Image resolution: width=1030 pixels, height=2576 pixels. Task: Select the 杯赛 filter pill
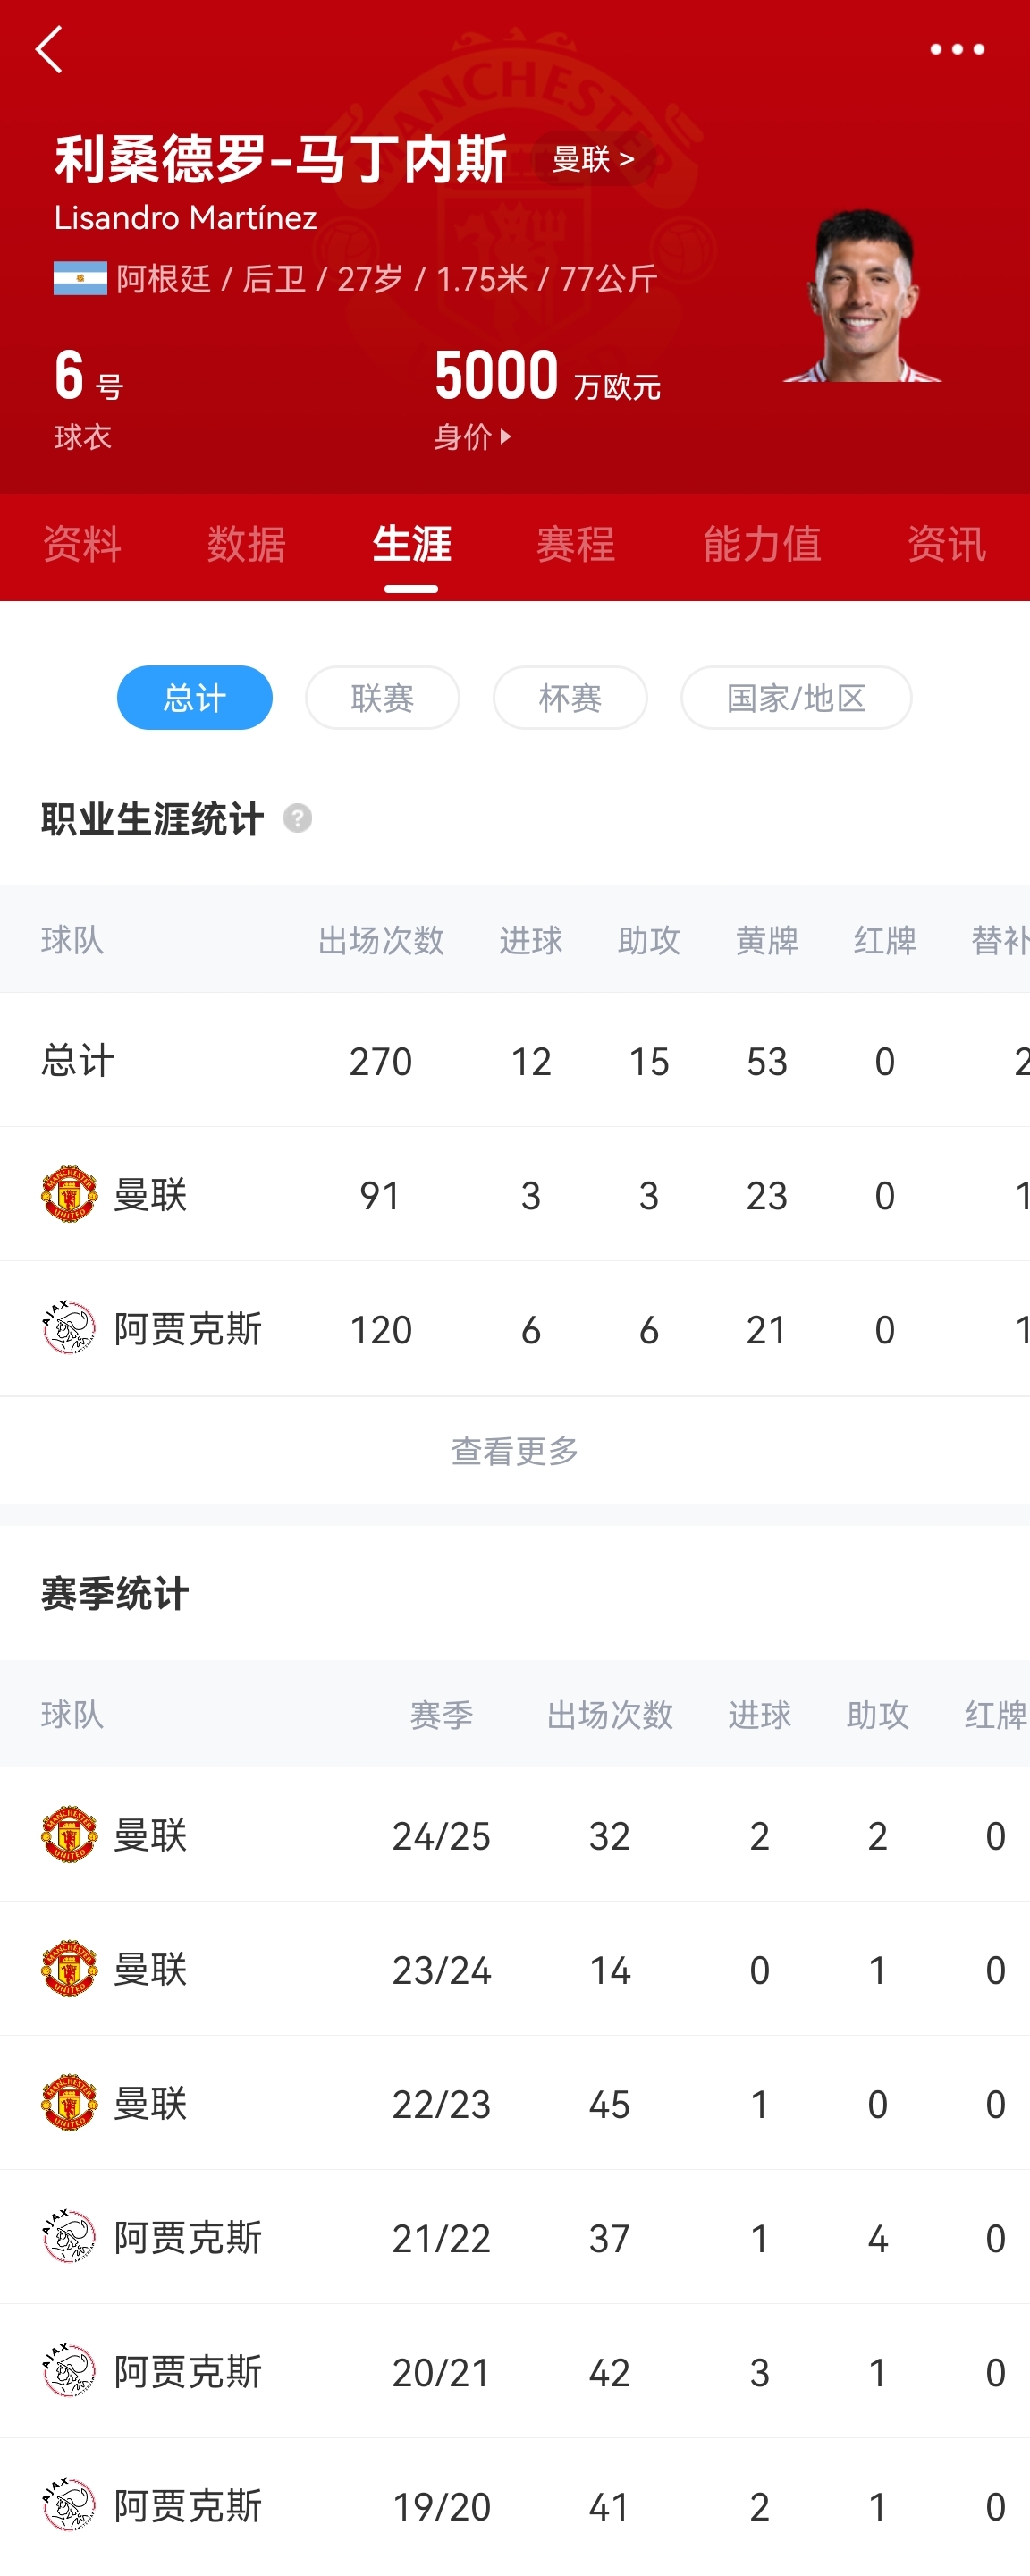coord(569,697)
